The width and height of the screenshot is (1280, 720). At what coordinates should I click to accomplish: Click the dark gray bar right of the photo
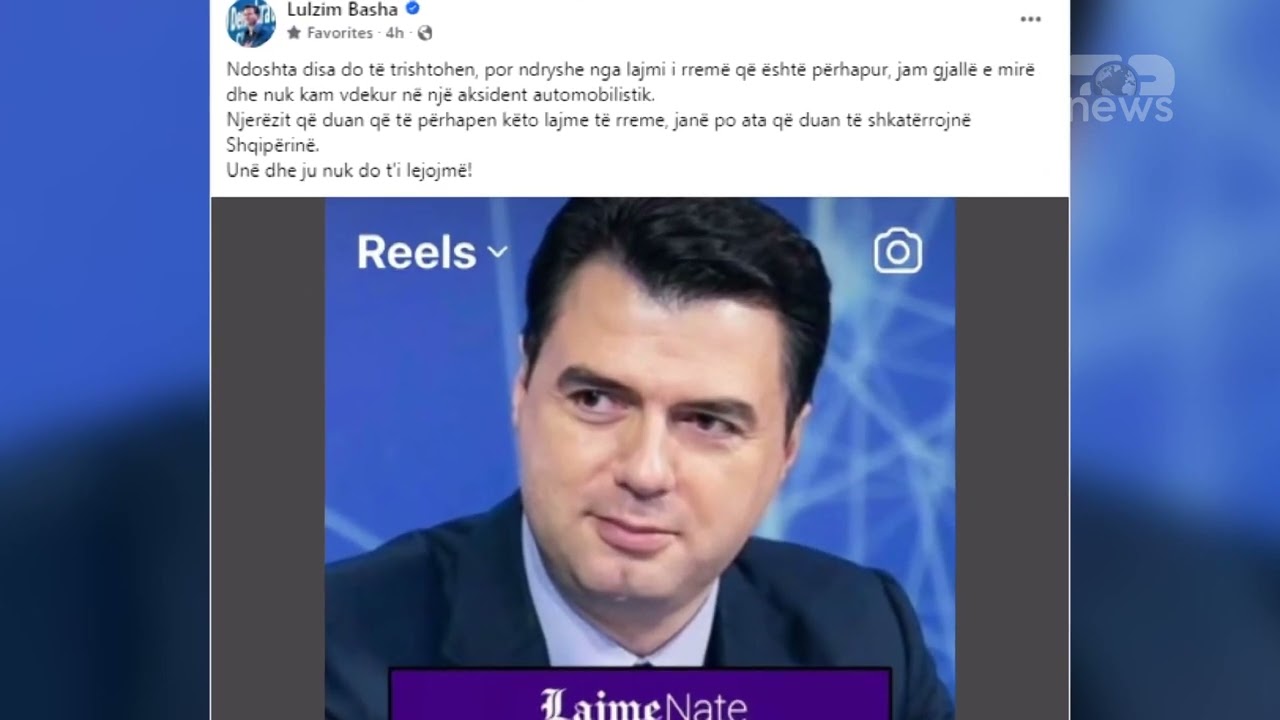pyautogui.click(x=1012, y=458)
